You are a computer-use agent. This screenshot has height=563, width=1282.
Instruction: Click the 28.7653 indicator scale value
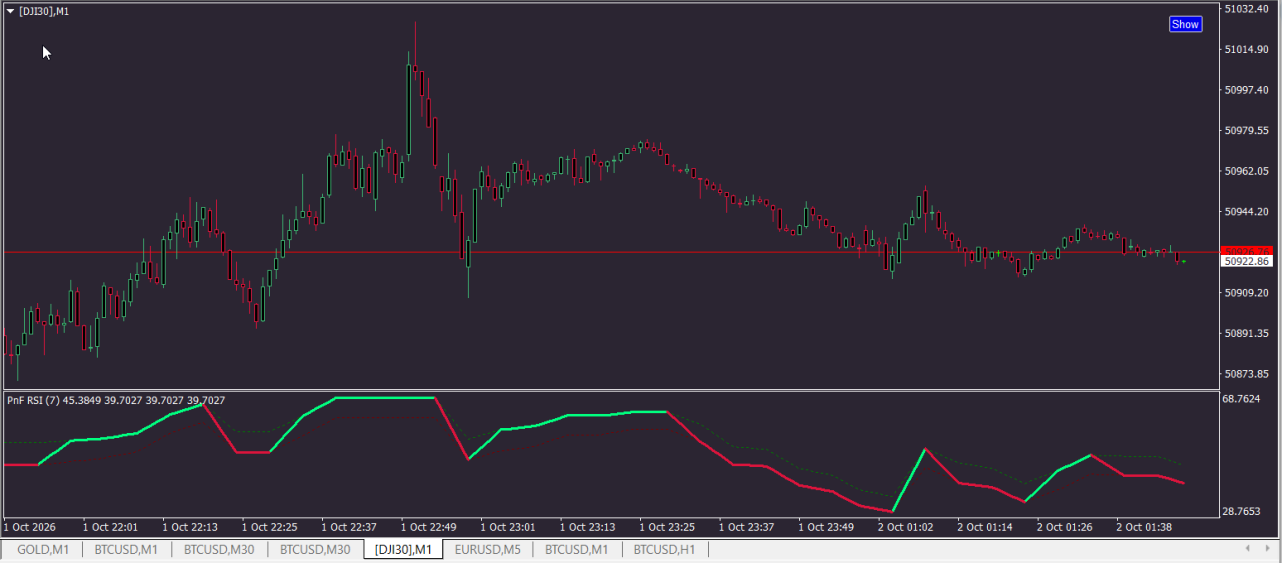point(1242,511)
